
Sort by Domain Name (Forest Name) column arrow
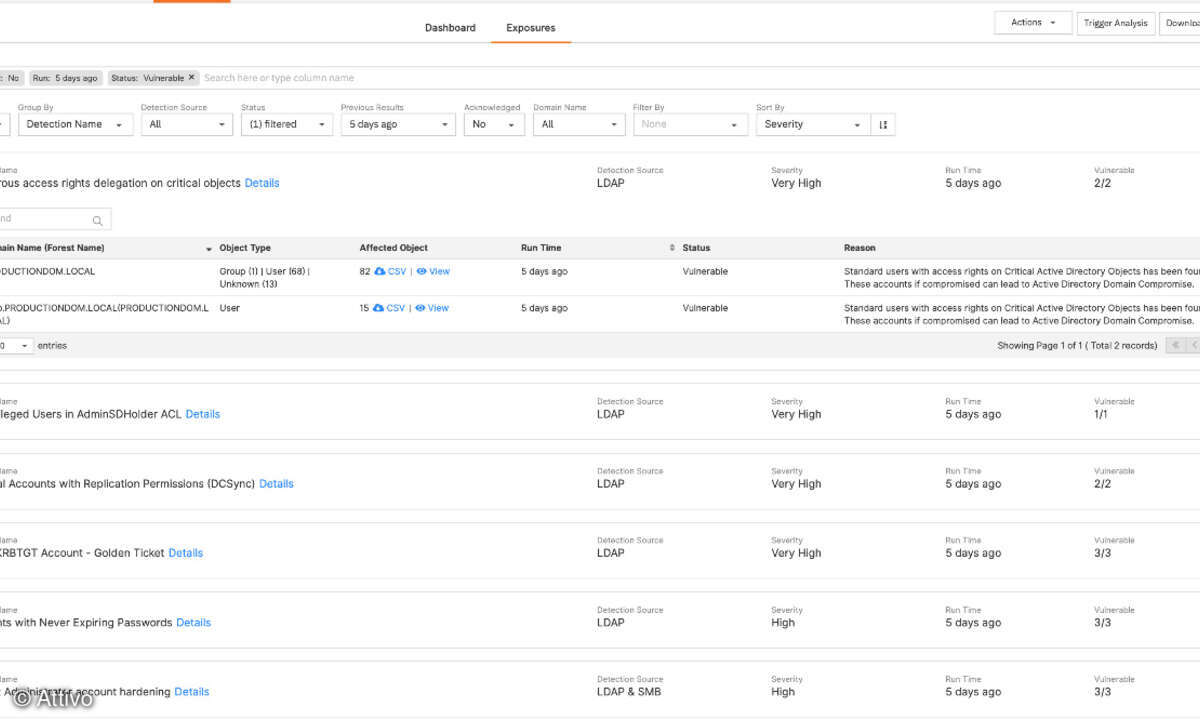(209, 248)
